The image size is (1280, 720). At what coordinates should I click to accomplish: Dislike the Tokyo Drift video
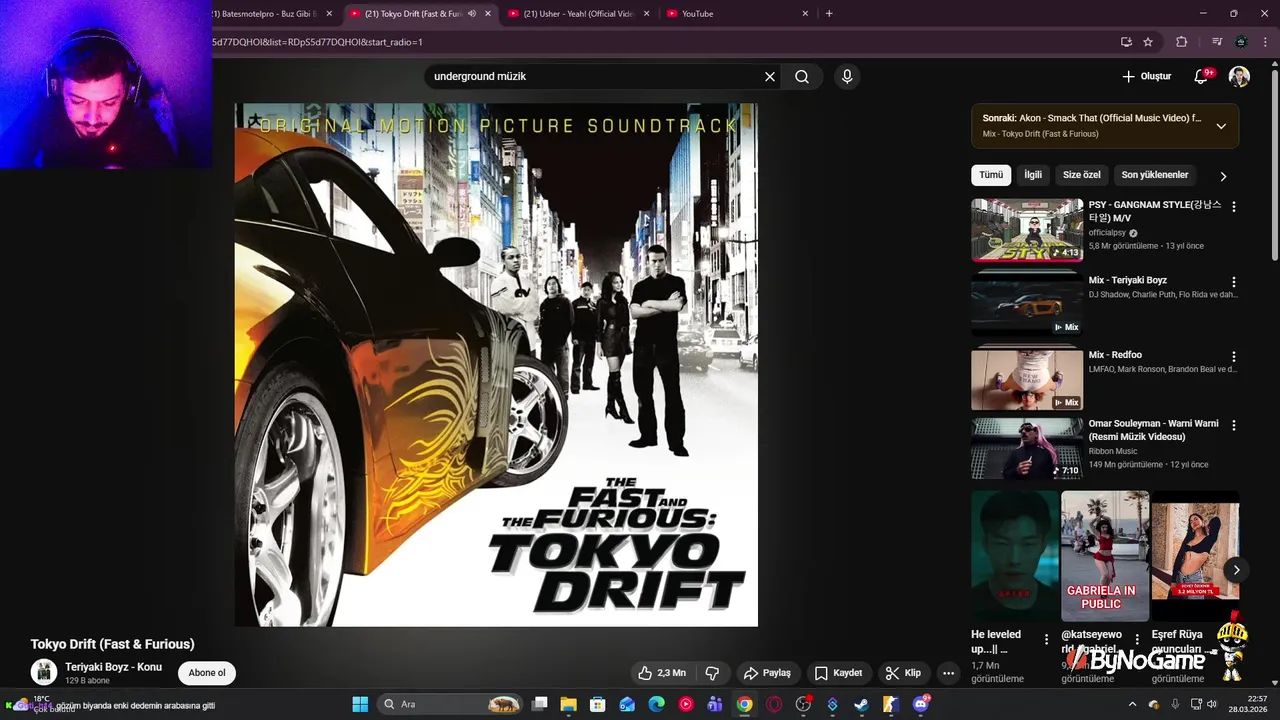click(713, 673)
